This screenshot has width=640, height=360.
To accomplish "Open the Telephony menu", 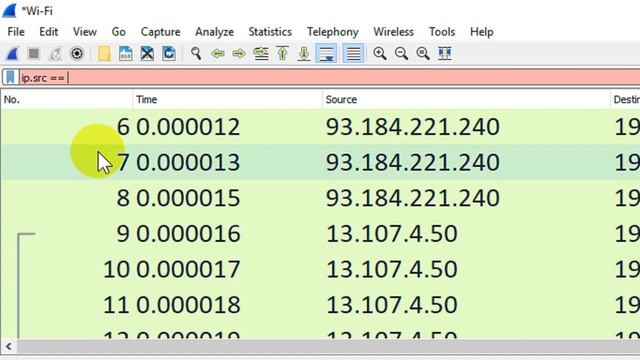I will pos(333,32).
